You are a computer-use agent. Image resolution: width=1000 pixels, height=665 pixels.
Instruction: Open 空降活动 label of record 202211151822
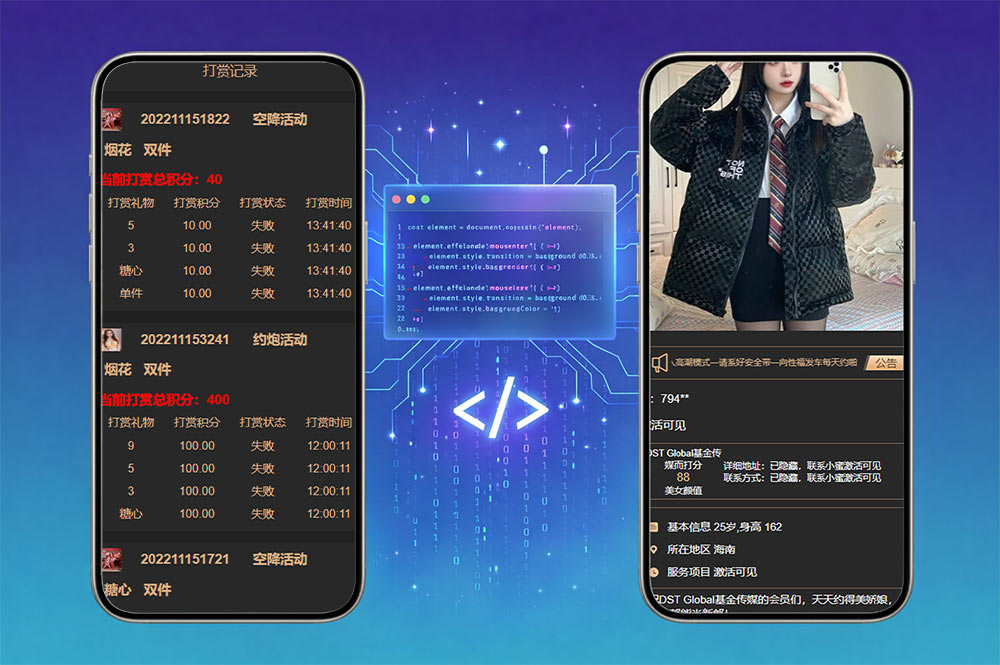pyautogui.click(x=280, y=119)
